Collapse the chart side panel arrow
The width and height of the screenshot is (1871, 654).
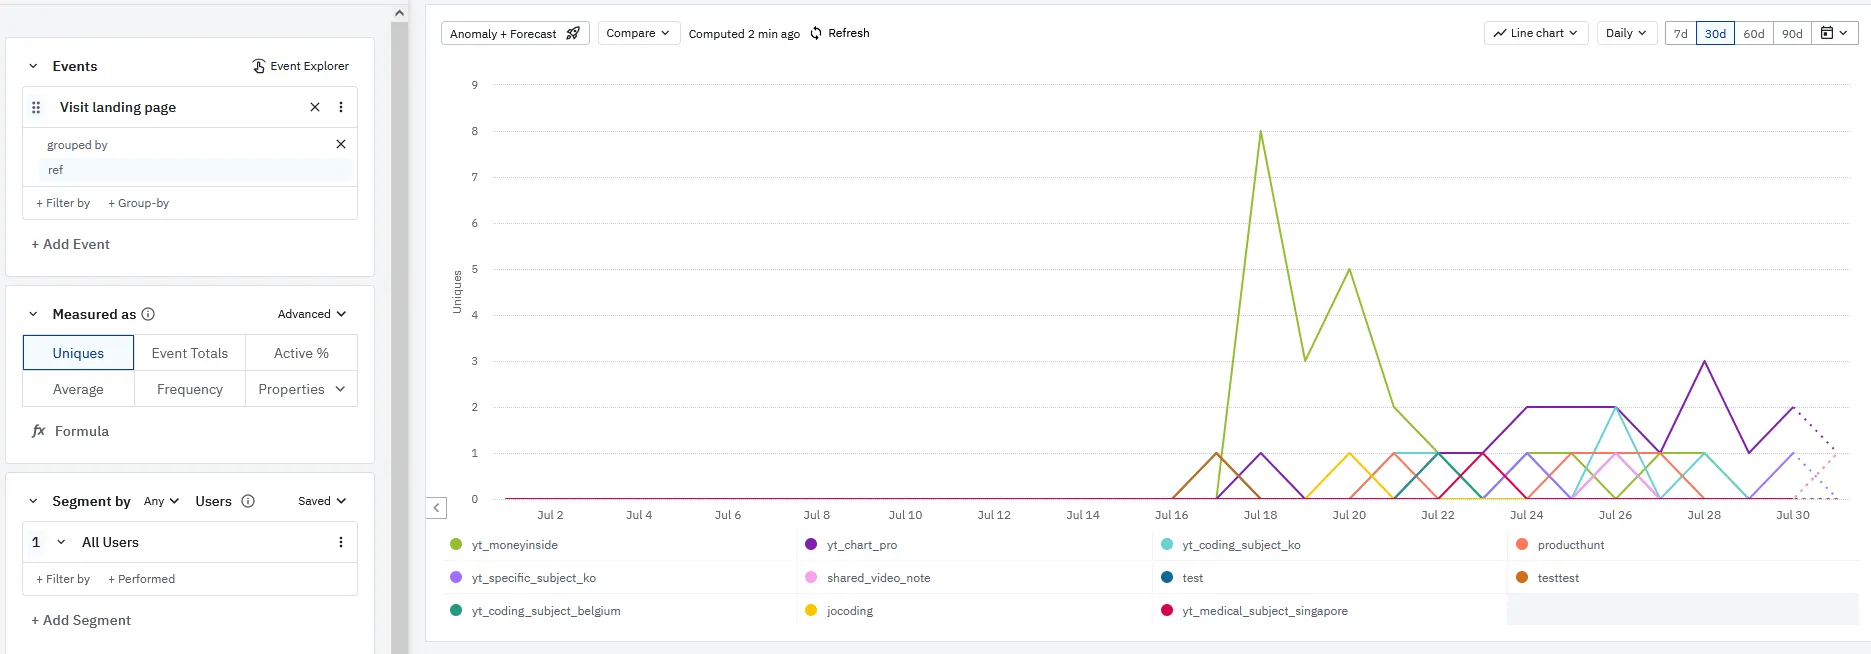click(437, 508)
